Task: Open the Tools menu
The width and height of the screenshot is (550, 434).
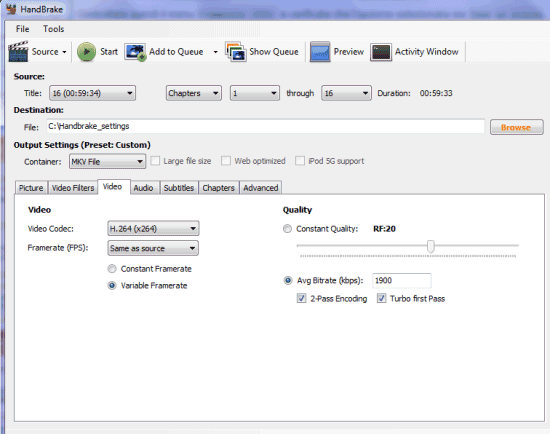Action: pyautogui.click(x=53, y=29)
